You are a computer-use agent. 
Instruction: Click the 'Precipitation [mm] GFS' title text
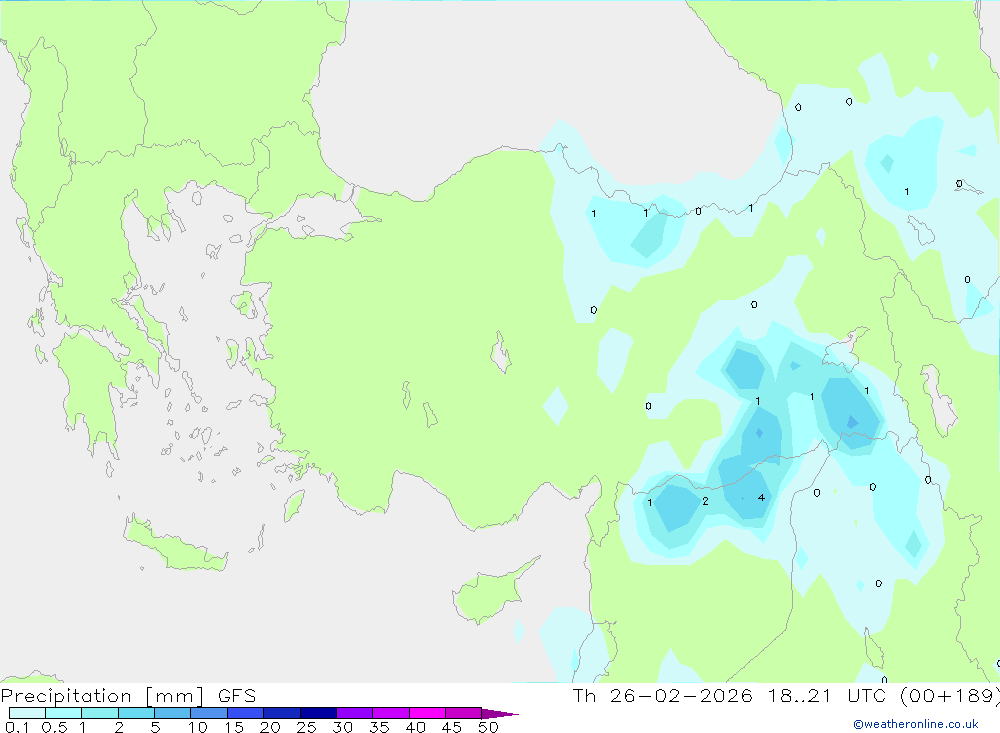(128, 695)
